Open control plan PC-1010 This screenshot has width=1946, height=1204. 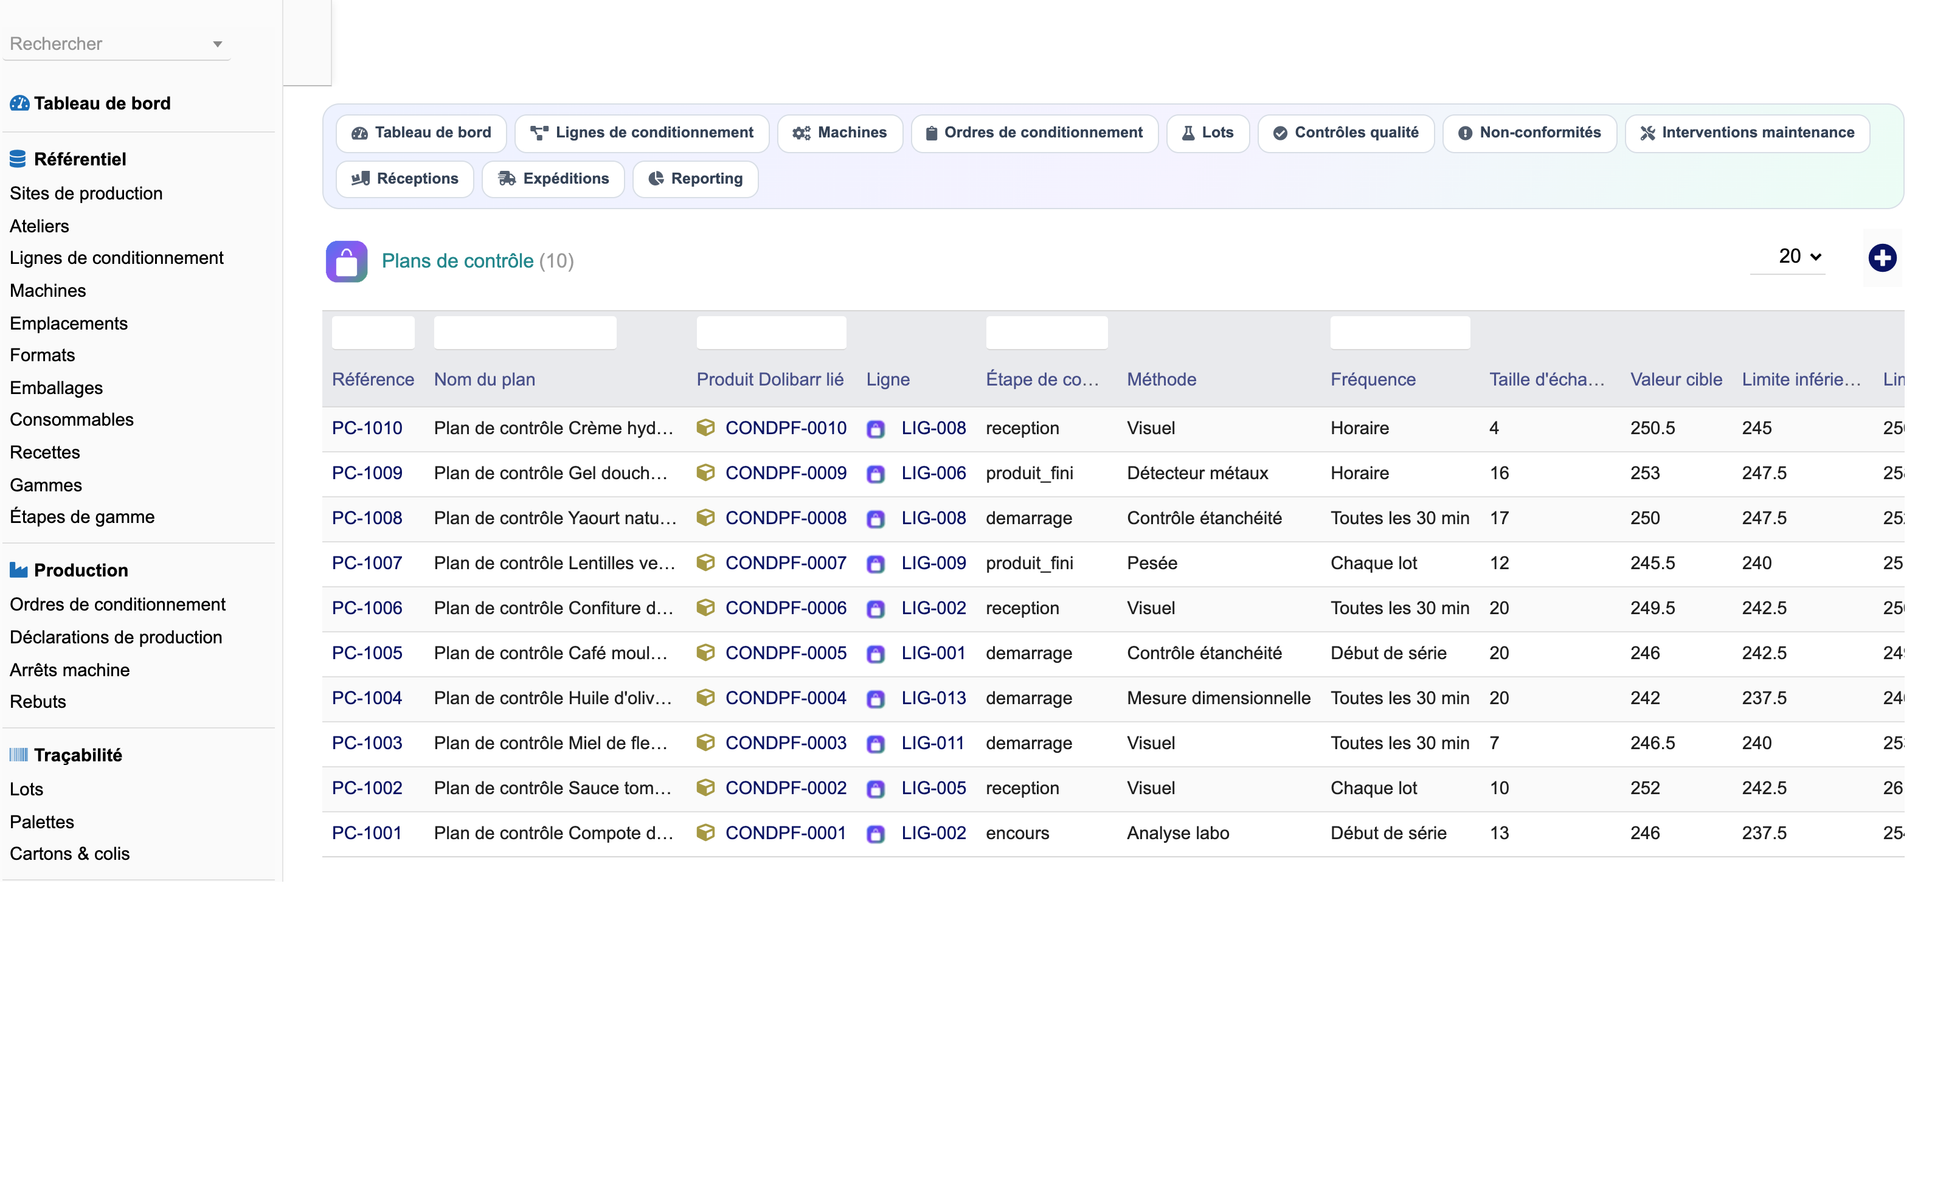click(367, 428)
